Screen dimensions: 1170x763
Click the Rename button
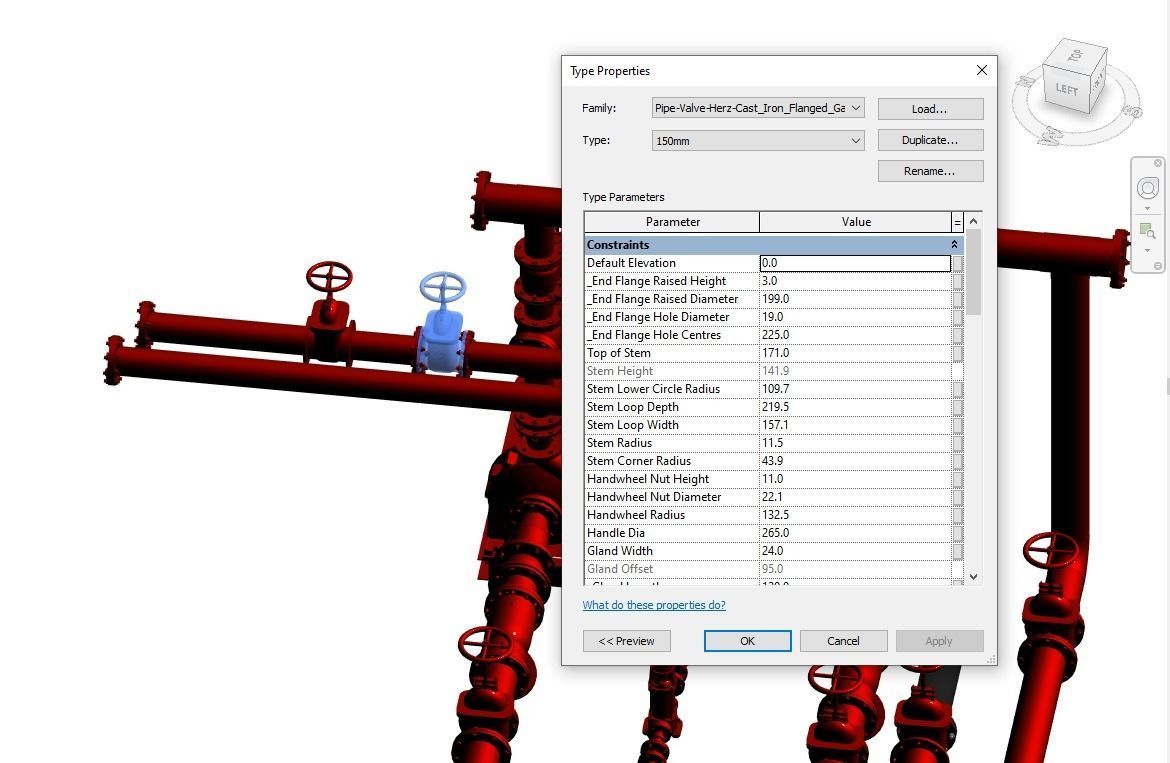930,171
